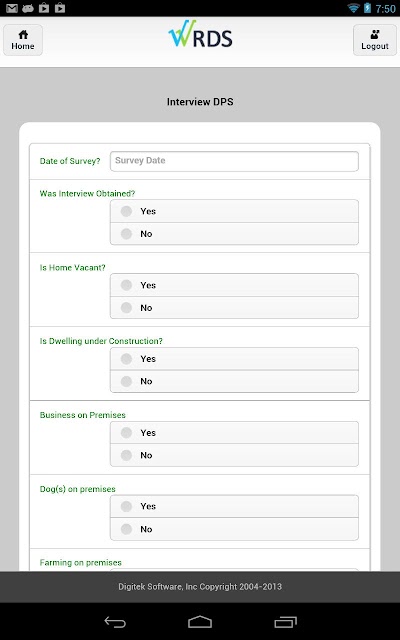400x640 pixels.
Task: Mark Yes for Business on Premises
Action: 234,433
